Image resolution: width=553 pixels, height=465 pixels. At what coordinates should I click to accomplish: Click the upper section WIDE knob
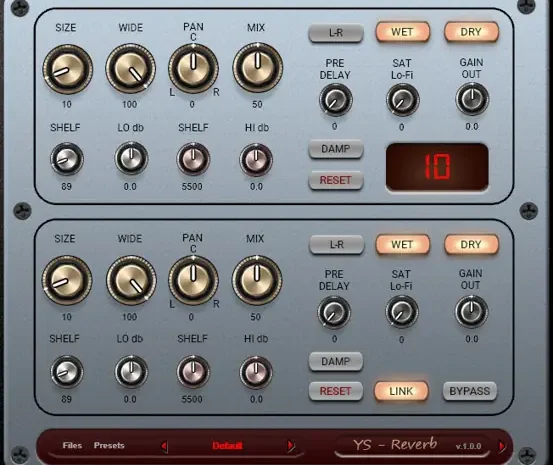pyautogui.click(x=130, y=68)
